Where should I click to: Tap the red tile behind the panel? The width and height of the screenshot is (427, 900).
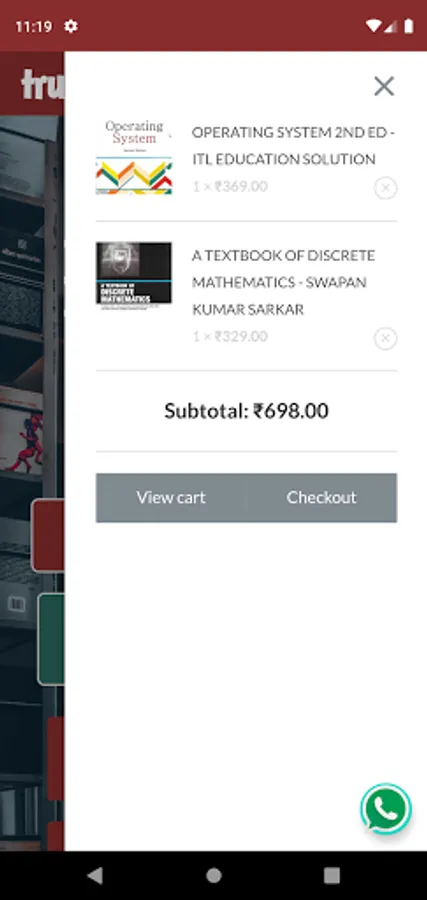click(48, 536)
